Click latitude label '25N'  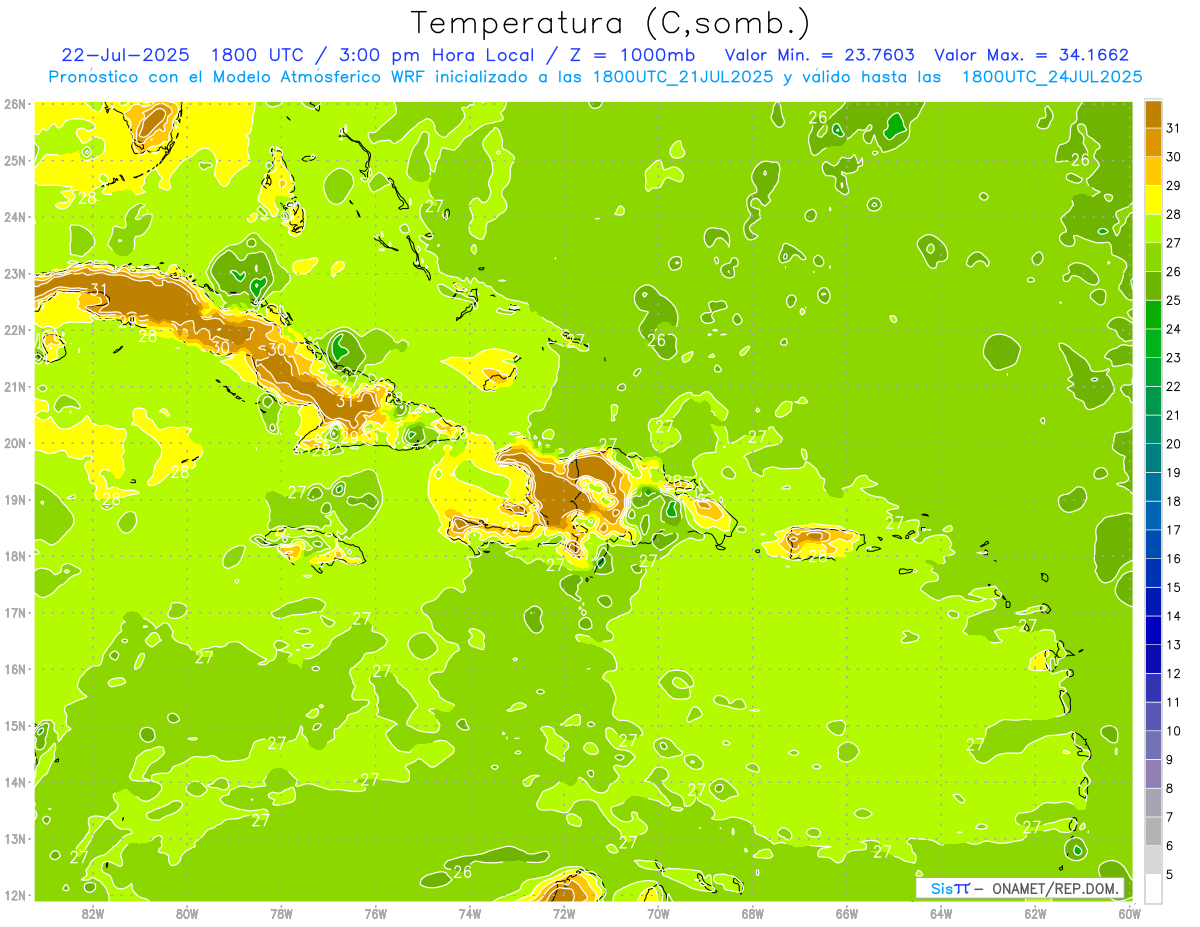[15, 161]
